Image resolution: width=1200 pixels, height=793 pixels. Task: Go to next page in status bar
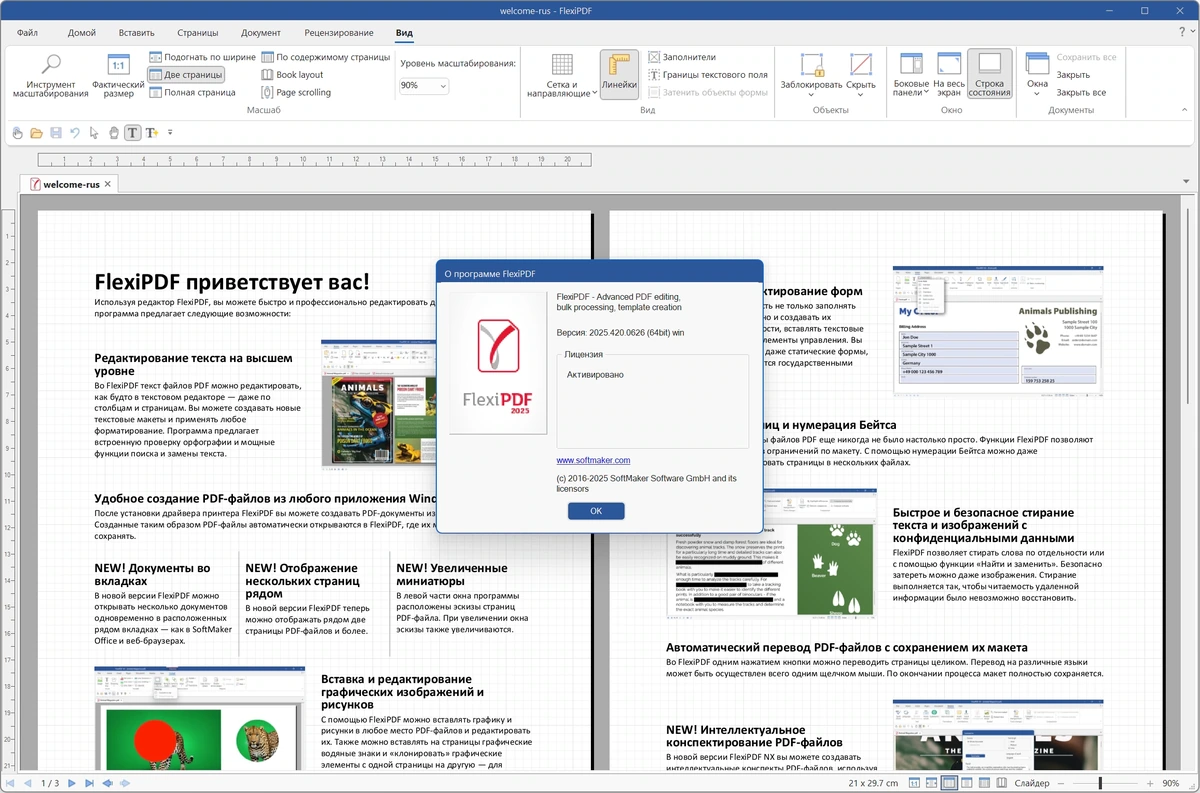coord(72,783)
